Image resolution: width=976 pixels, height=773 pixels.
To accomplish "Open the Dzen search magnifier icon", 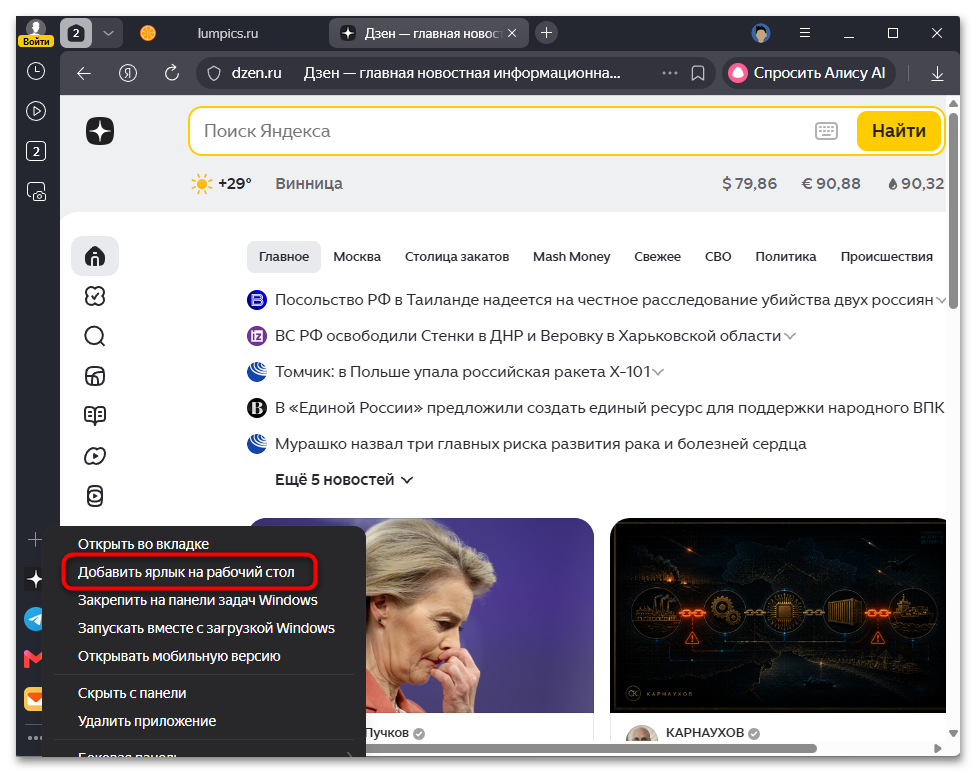I will coord(95,336).
